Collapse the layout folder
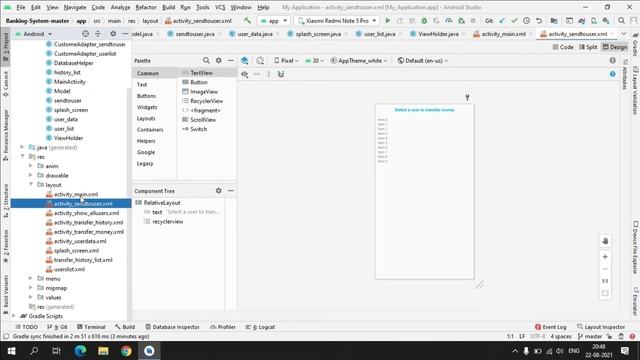 point(31,184)
